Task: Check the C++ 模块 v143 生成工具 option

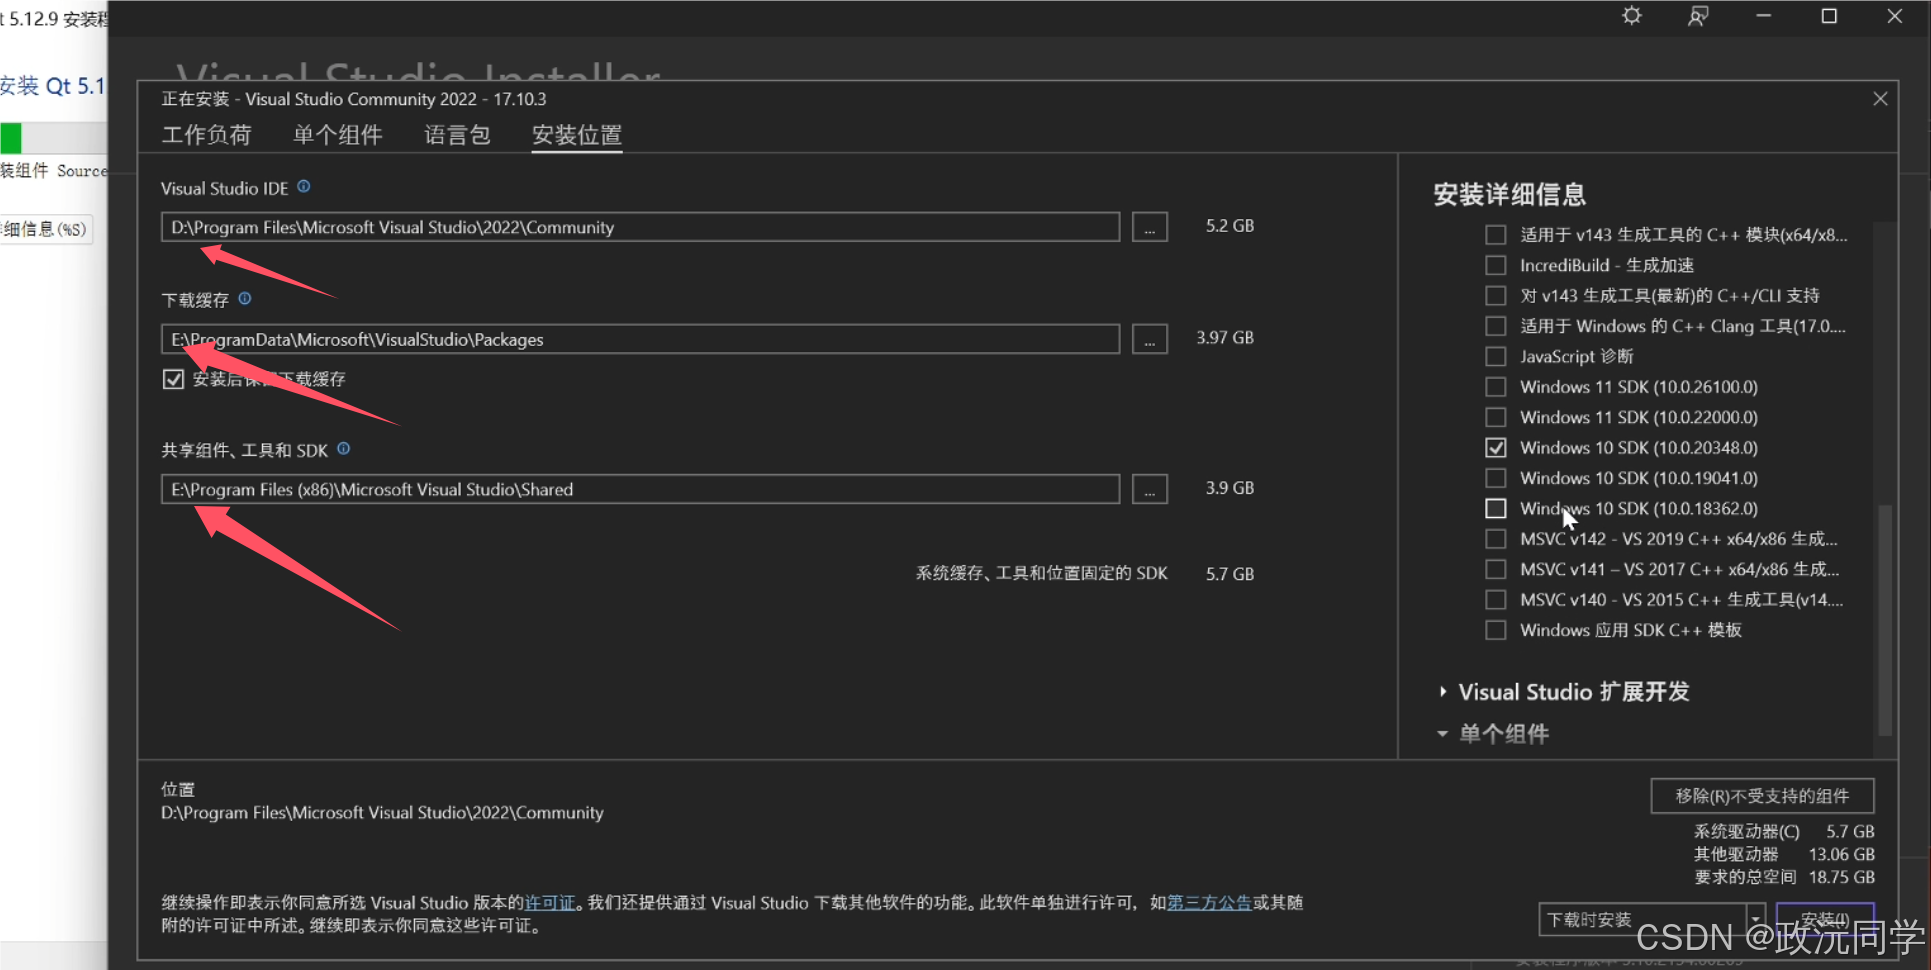Action: (x=1495, y=235)
